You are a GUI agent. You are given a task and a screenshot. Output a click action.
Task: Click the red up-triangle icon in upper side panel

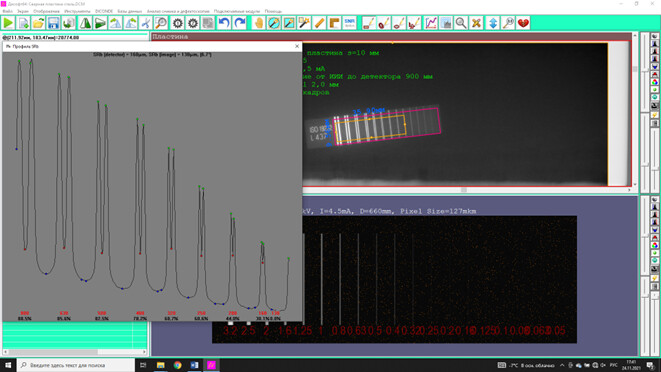pos(655,75)
